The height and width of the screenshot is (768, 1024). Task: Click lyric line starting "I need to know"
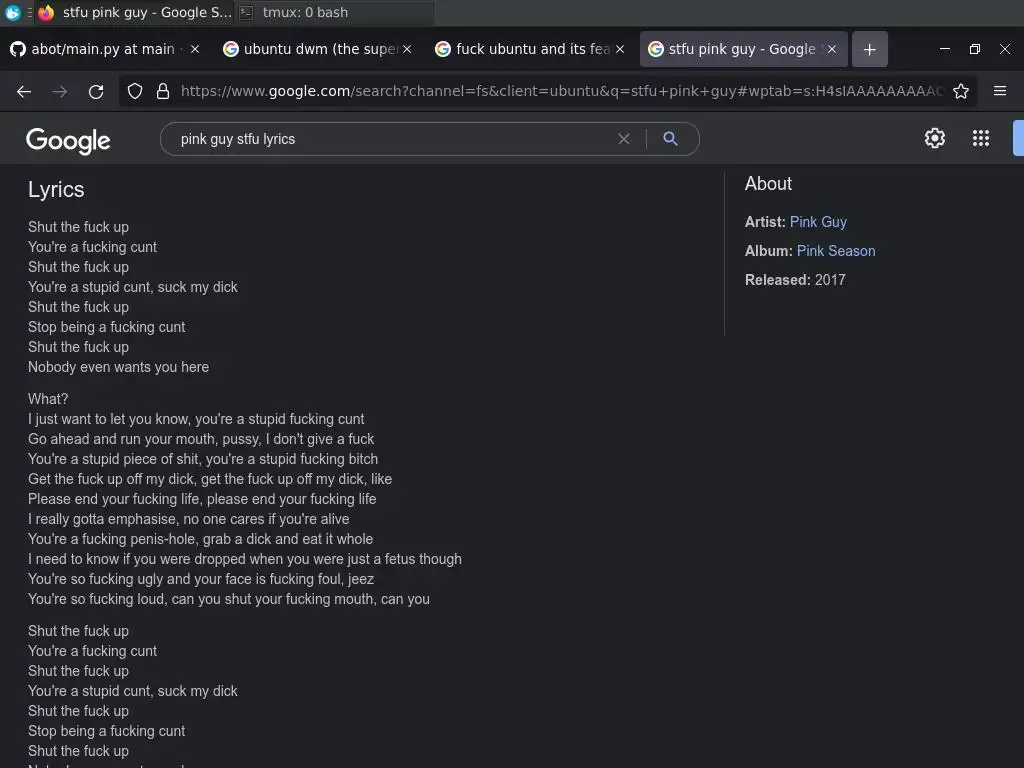coord(244,559)
